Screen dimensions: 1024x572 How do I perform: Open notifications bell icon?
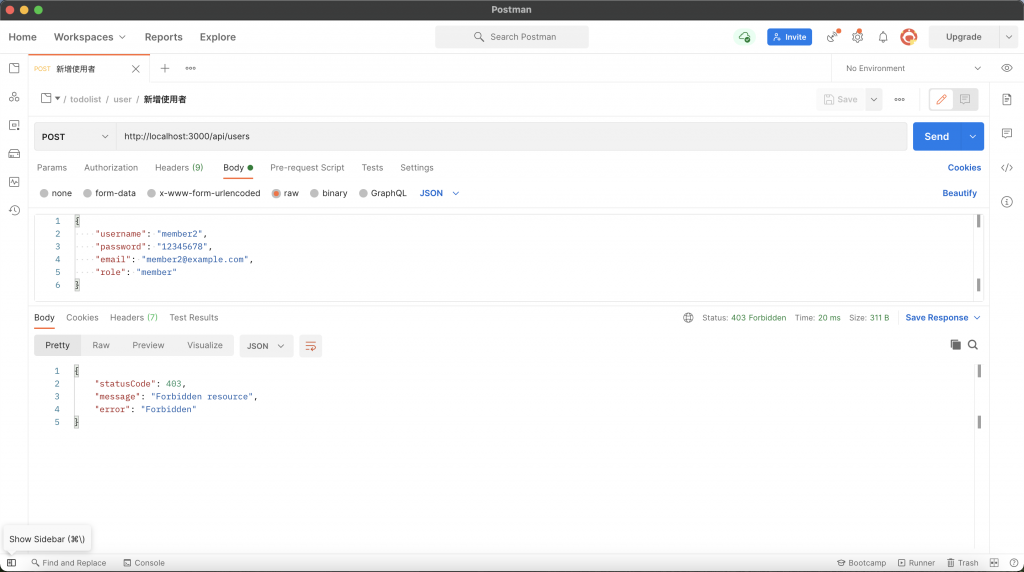(882, 37)
